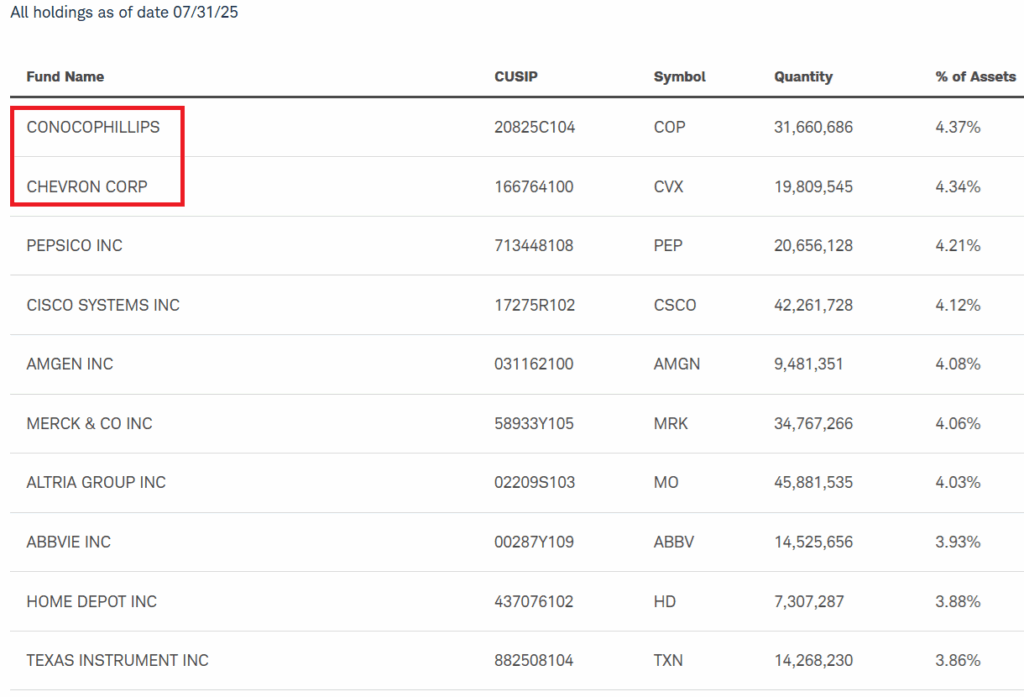
Task: Click quantity 20,656,128 for PepsiCo
Action: (x=814, y=246)
